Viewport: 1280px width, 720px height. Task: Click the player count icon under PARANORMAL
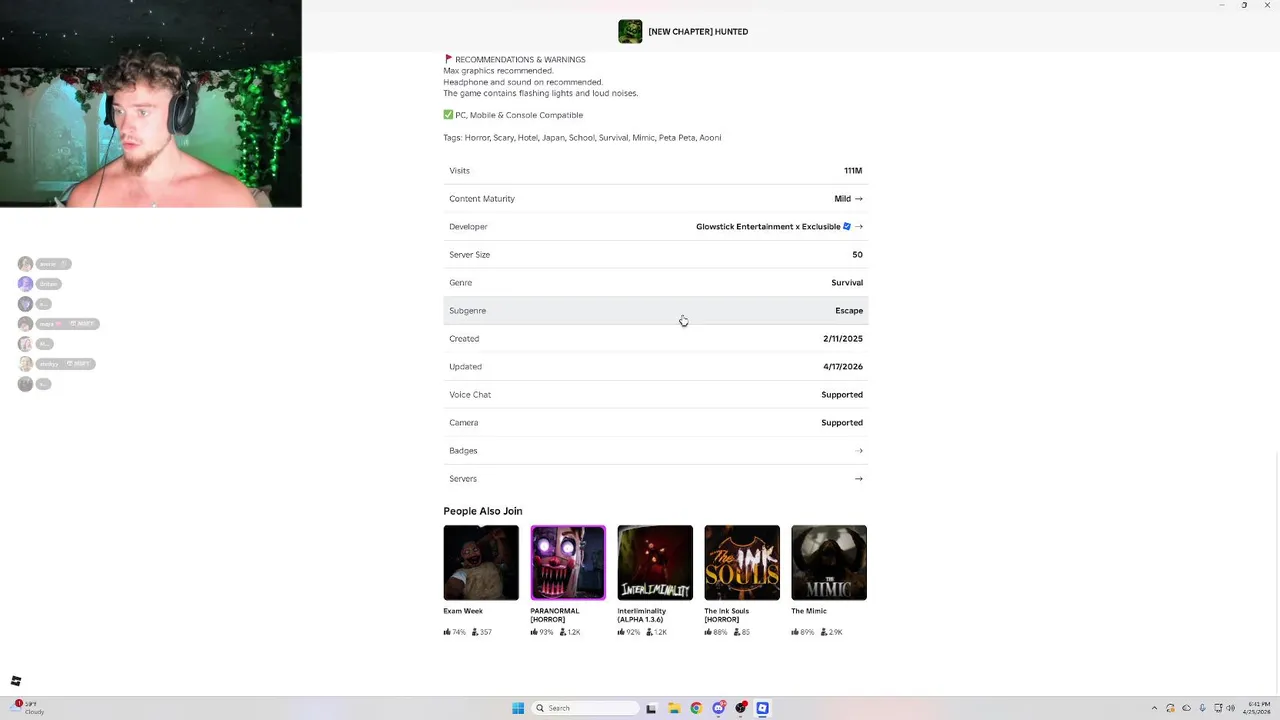coord(563,632)
